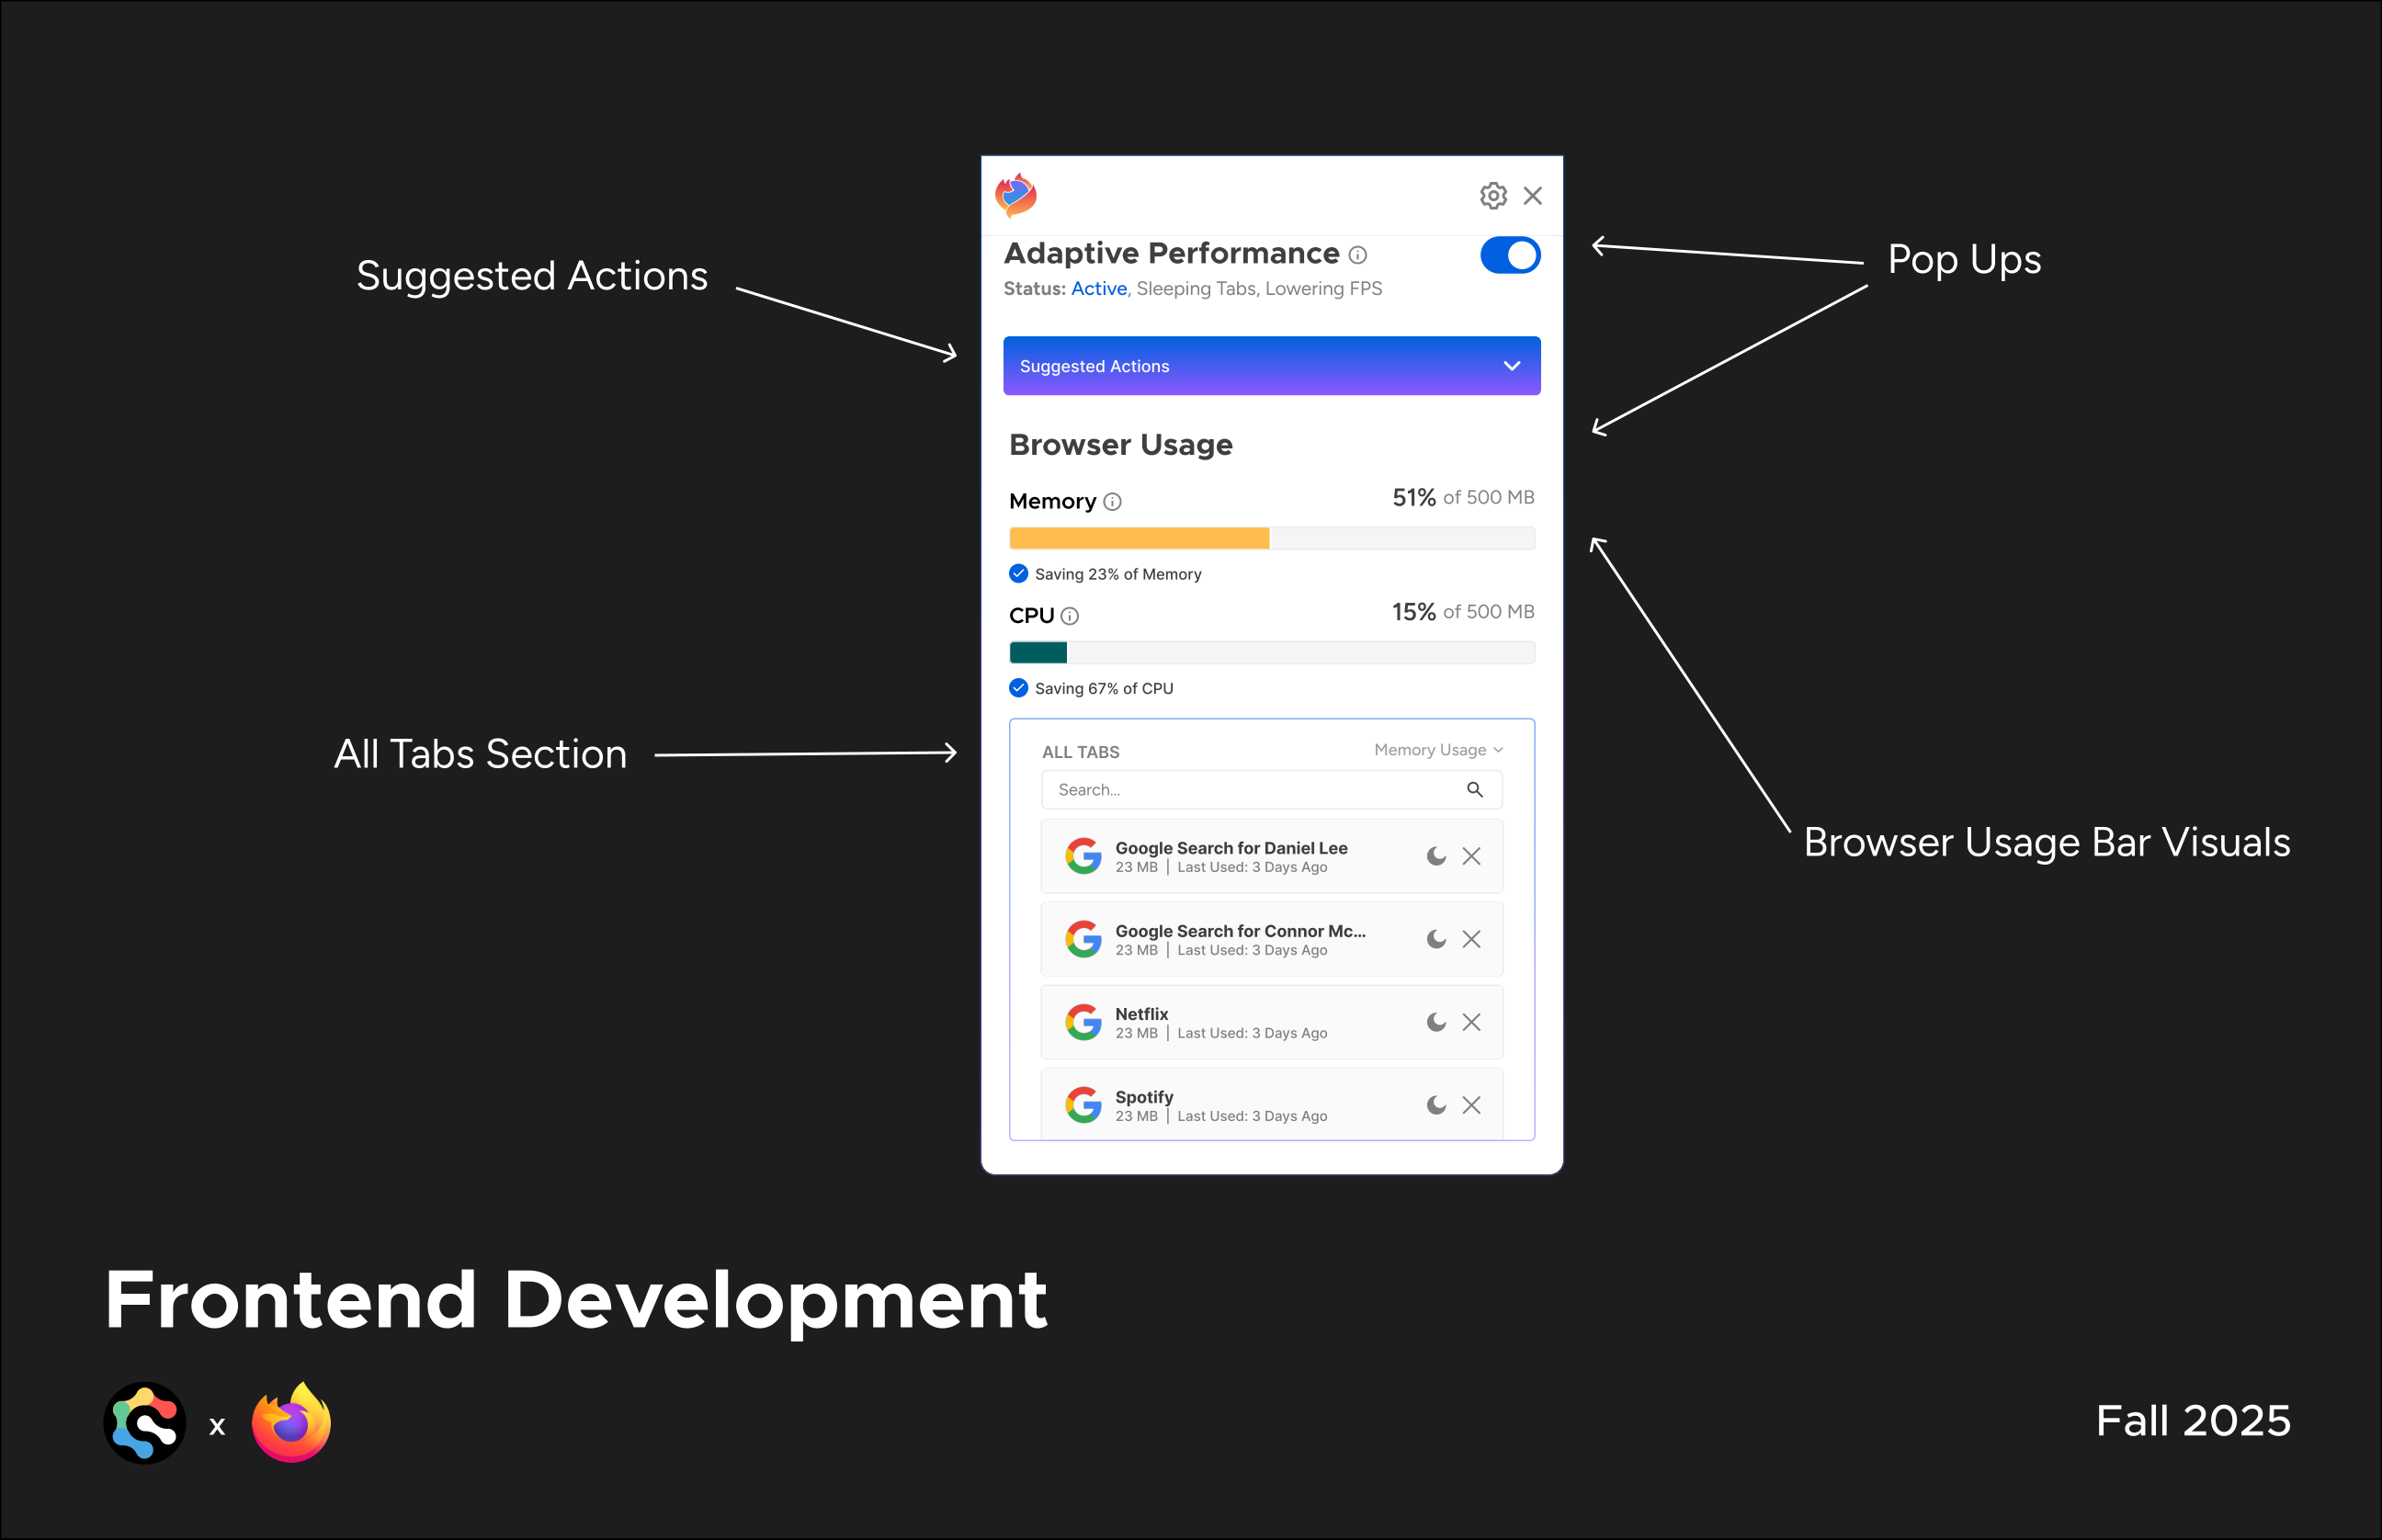Open the Memory info tooltip icon
The image size is (2382, 1540).
pyautogui.click(x=1112, y=502)
